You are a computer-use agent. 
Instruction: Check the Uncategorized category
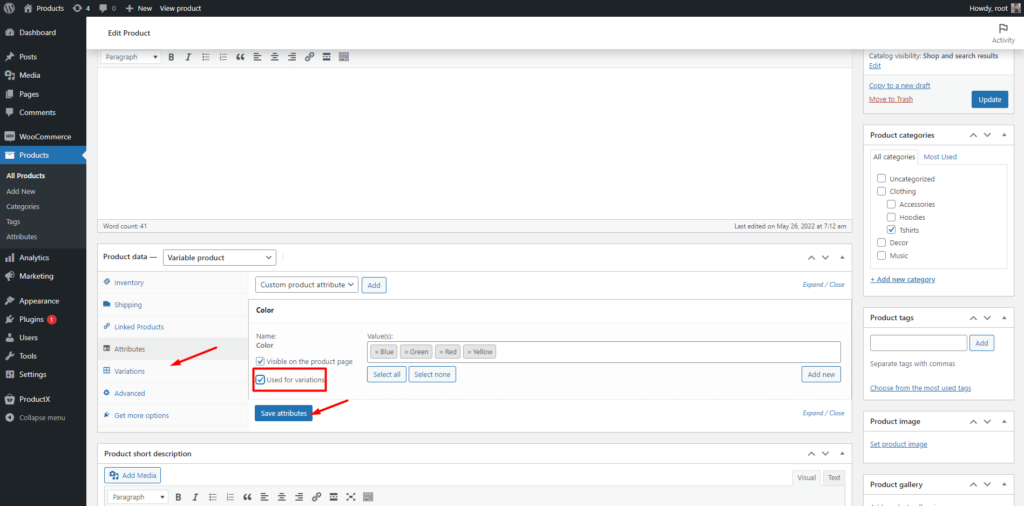click(x=881, y=178)
